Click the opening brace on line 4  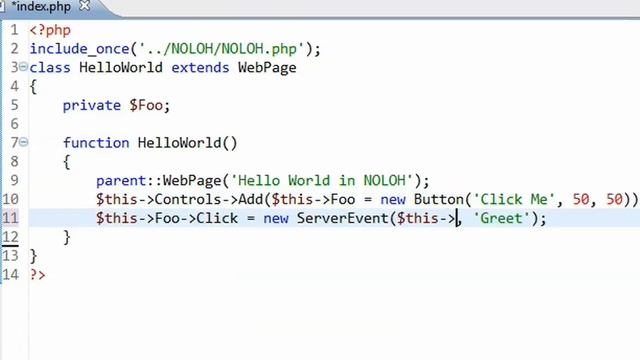point(33,87)
